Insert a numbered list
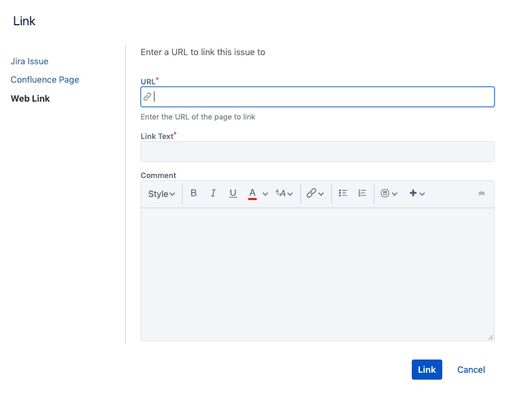506x394 pixels. pyautogui.click(x=362, y=193)
